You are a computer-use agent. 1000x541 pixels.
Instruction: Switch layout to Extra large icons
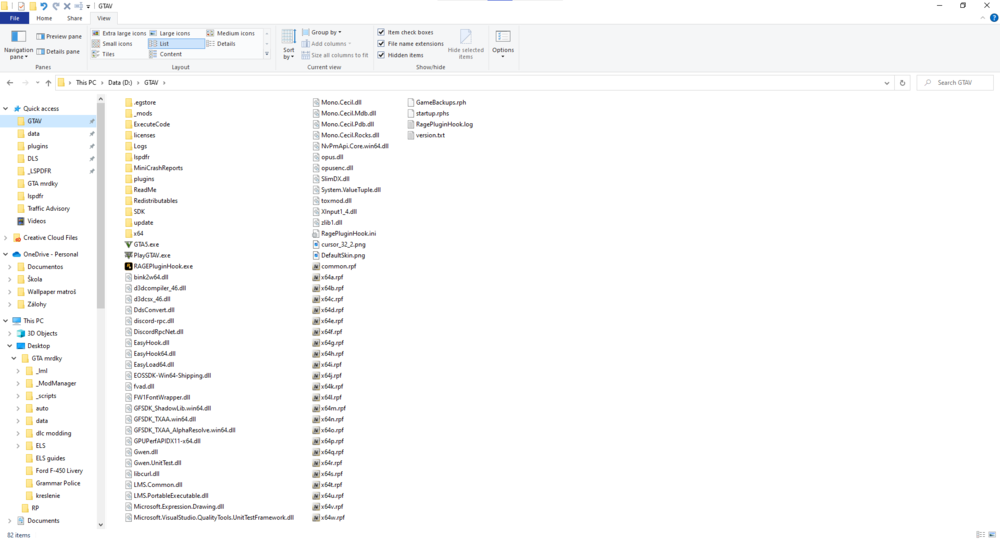point(119,33)
